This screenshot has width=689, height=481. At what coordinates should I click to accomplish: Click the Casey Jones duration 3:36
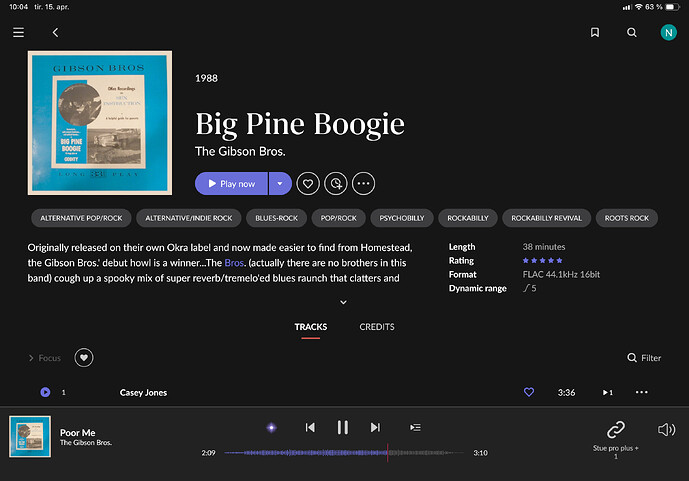[566, 393]
